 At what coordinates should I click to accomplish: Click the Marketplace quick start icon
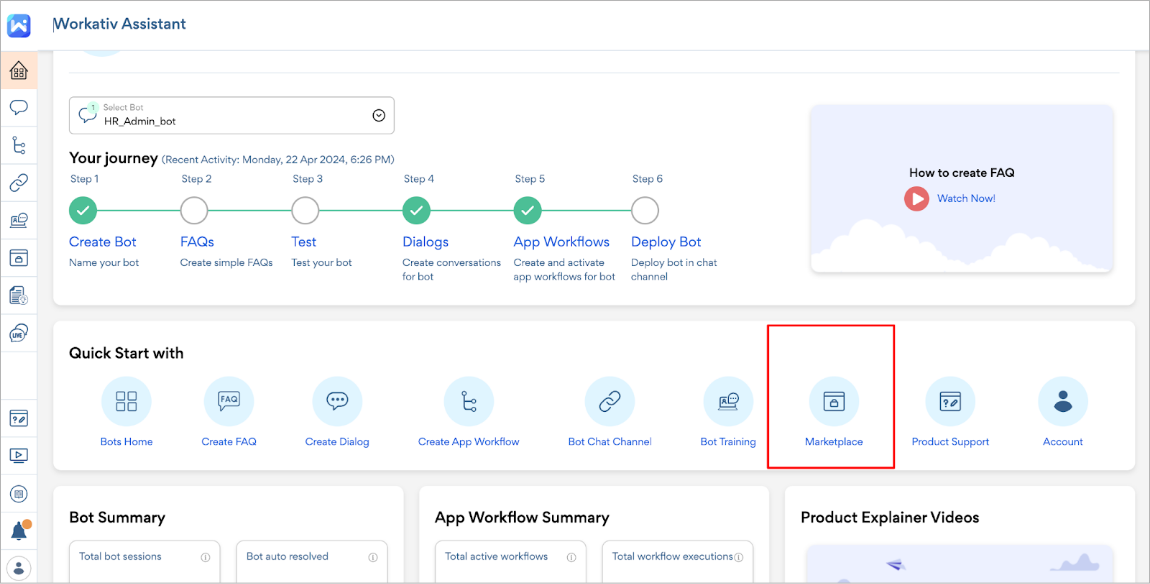pyautogui.click(x=834, y=401)
